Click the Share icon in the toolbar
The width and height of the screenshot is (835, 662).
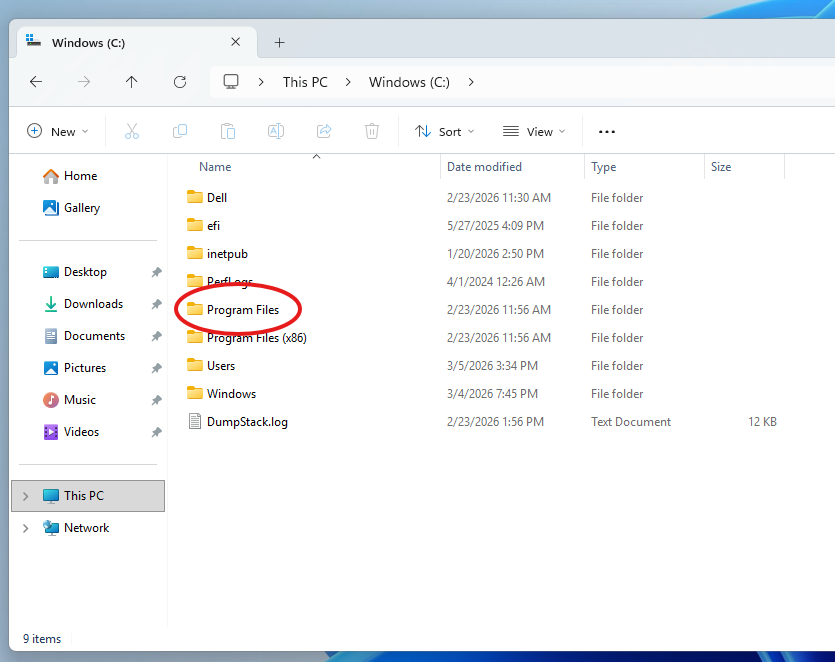(323, 130)
